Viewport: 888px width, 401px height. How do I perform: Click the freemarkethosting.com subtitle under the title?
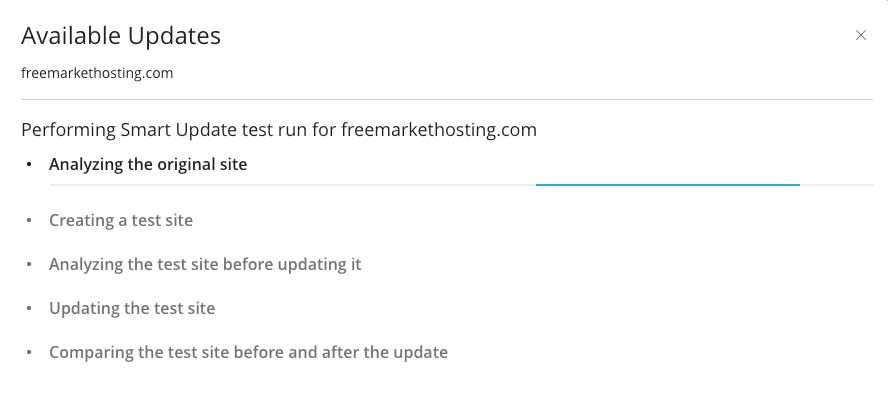tap(97, 73)
